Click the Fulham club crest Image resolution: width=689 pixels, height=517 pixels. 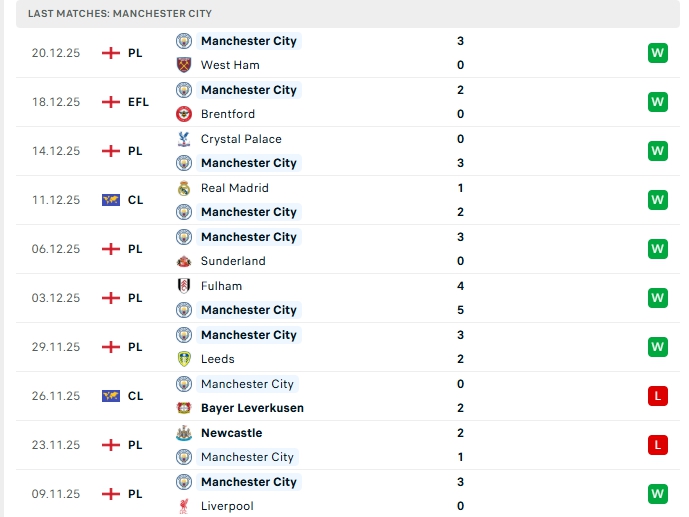coord(184,286)
